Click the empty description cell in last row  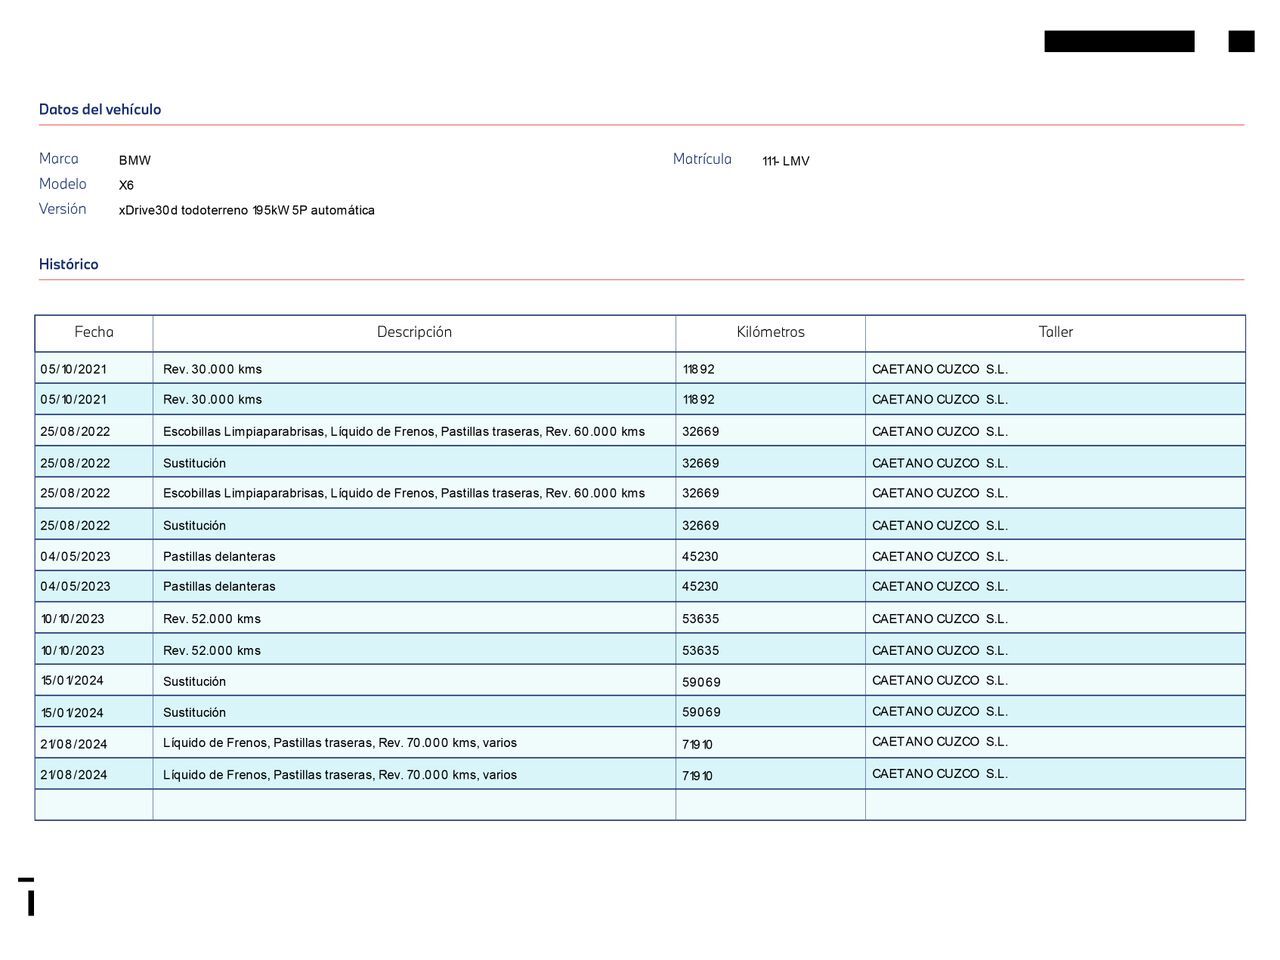(x=414, y=805)
